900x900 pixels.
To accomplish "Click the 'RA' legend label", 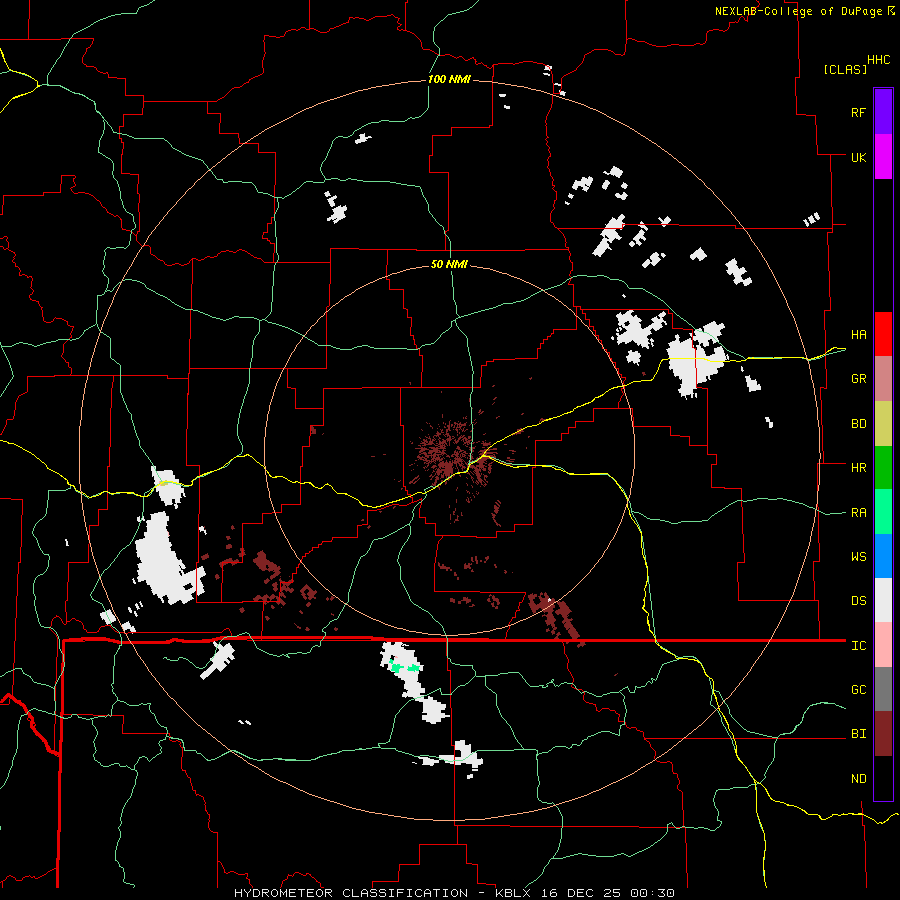I will coord(858,513).
